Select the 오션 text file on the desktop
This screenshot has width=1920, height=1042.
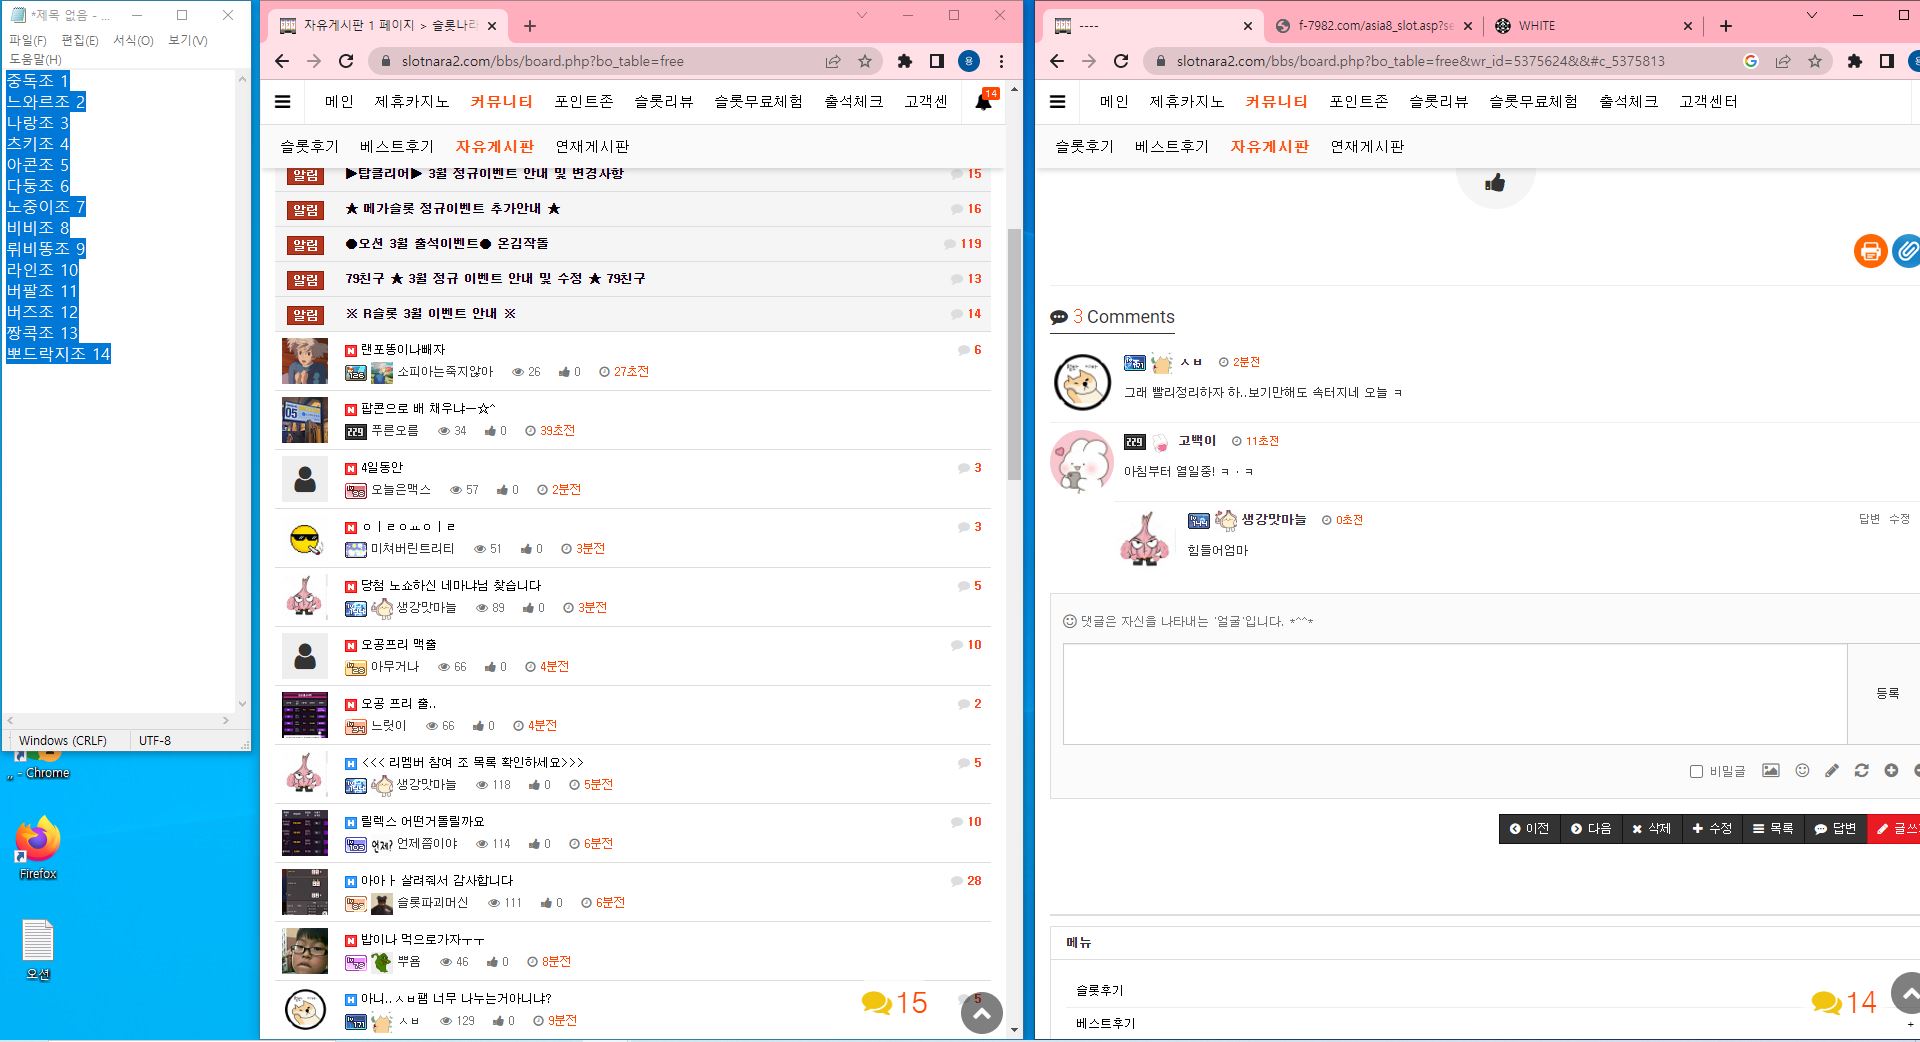pyautogui.click(x=38, y=950)
